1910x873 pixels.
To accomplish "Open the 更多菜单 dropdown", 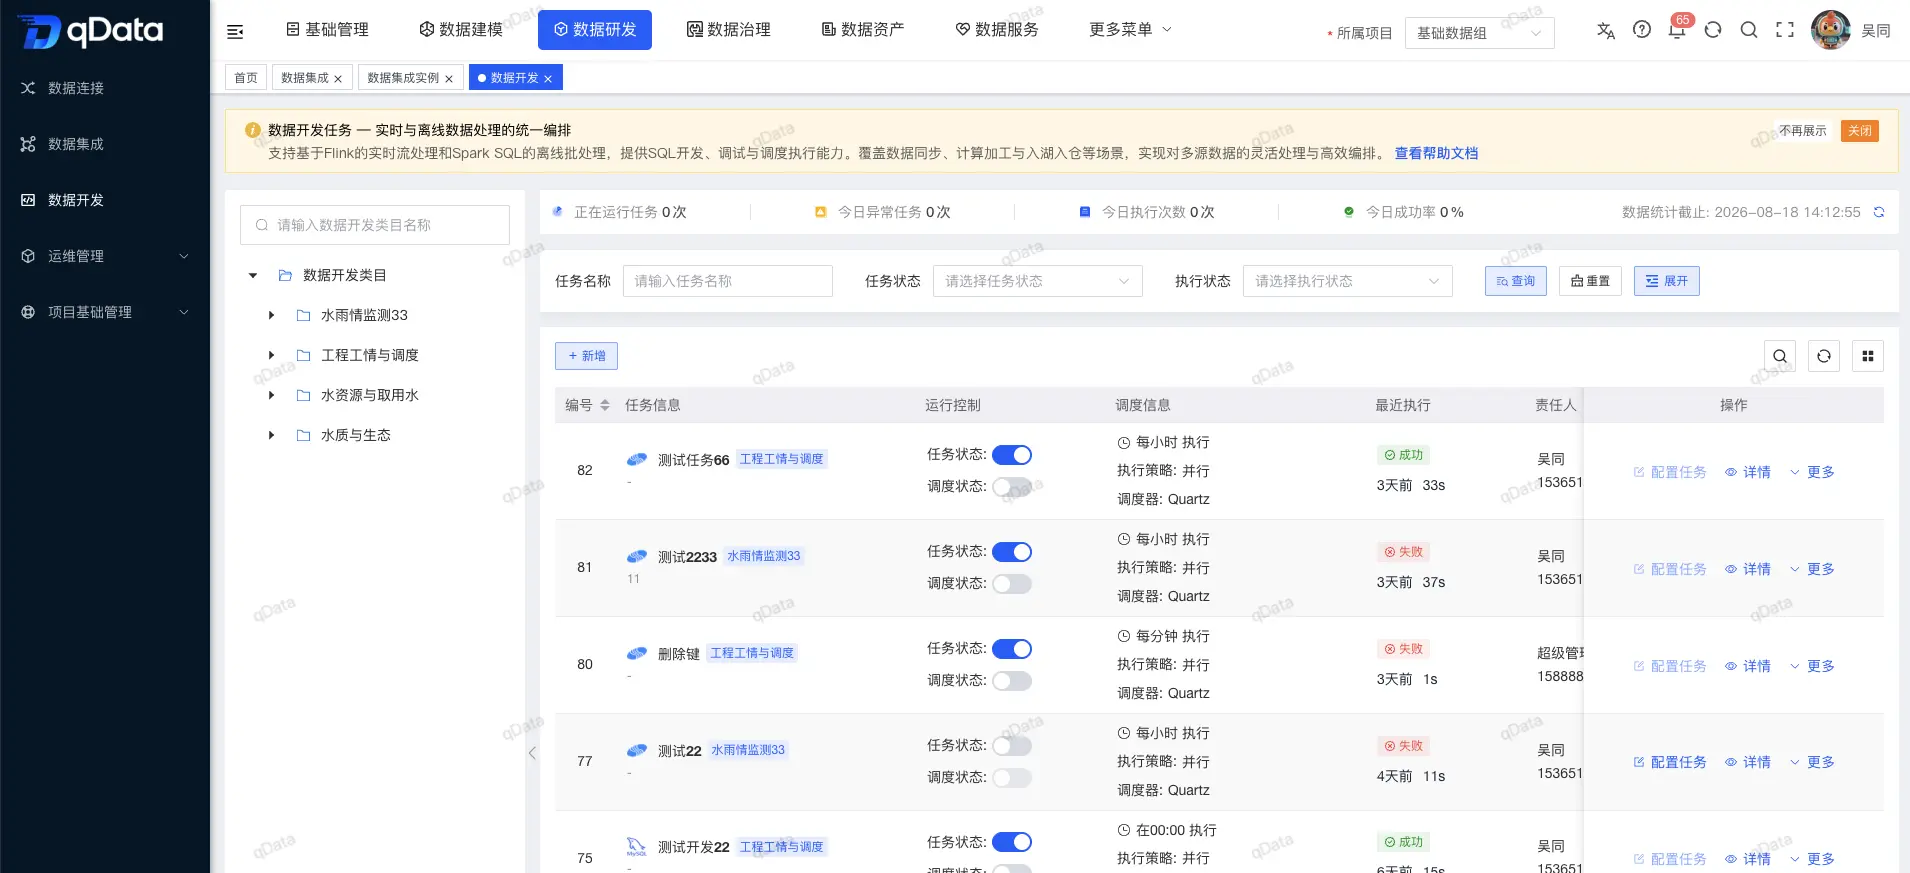I will coord(1130,30).
